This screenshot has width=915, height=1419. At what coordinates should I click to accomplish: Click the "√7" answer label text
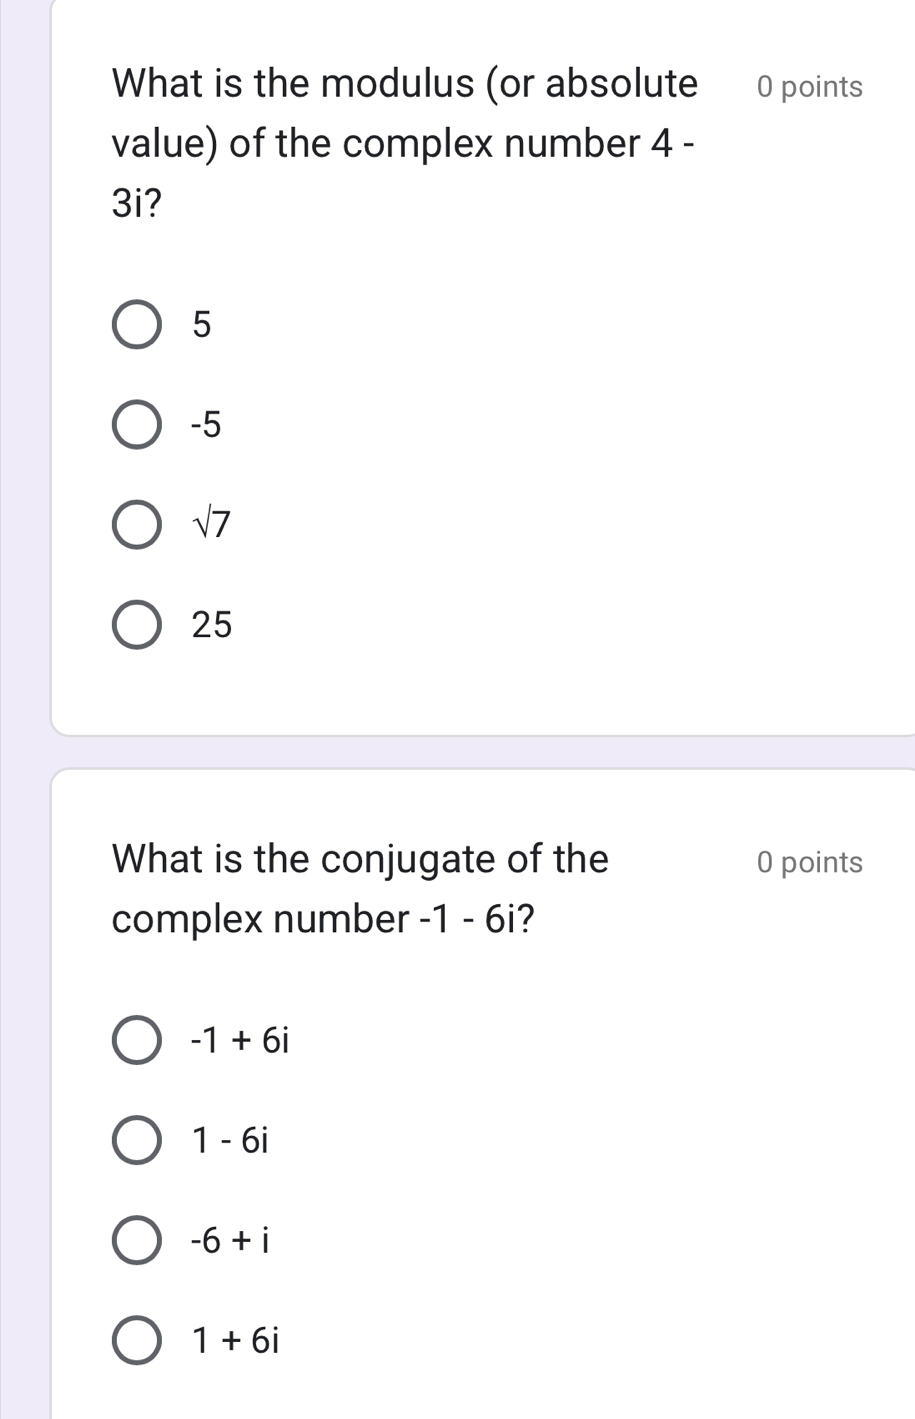[x=212, y=525]
